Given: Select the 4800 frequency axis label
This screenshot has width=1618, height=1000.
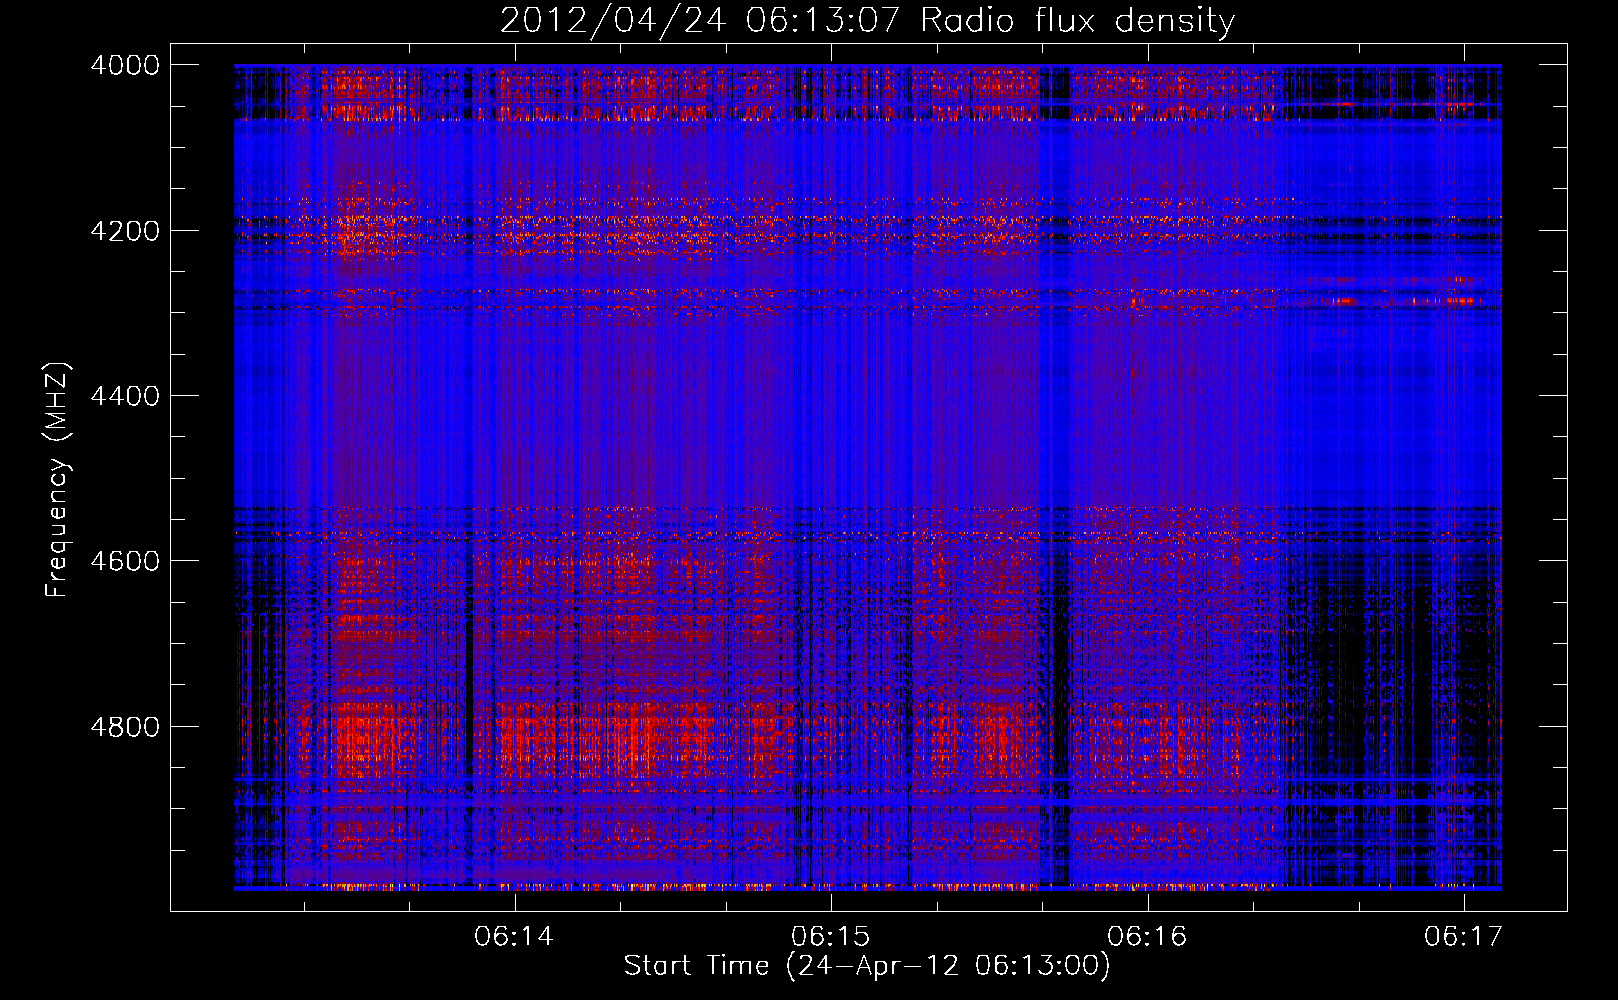Looking at the screenshot, I should [x=125, y=727].
